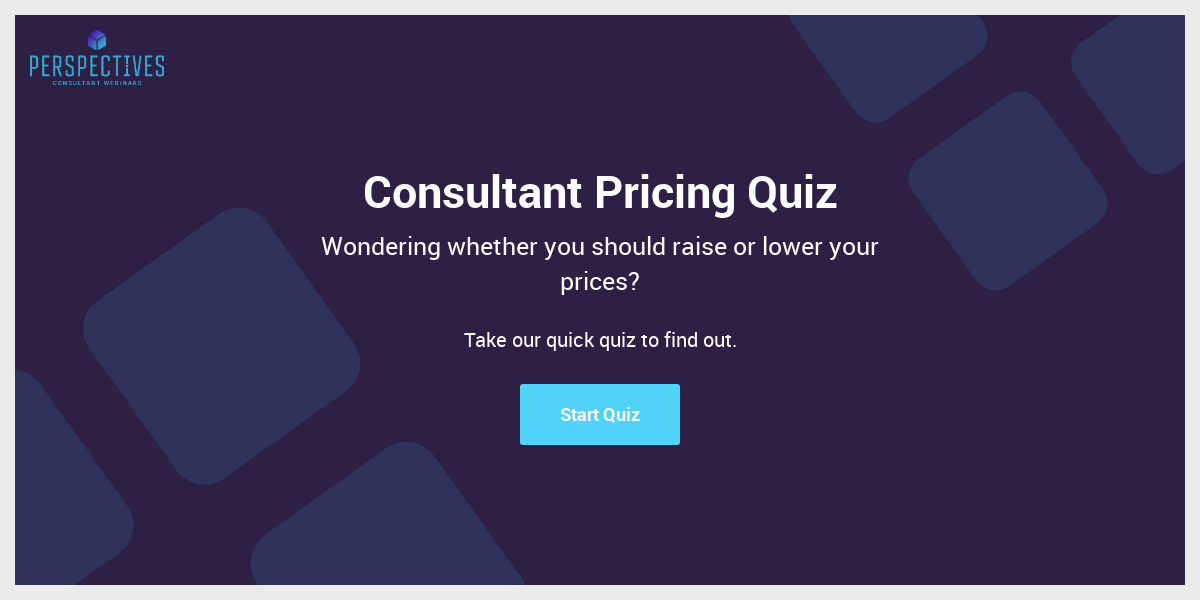Click the "CONSULTANT WEBINARS" tagline under the logo
The width and height of the screenshot is (1200, 600).
coord(96,84)
